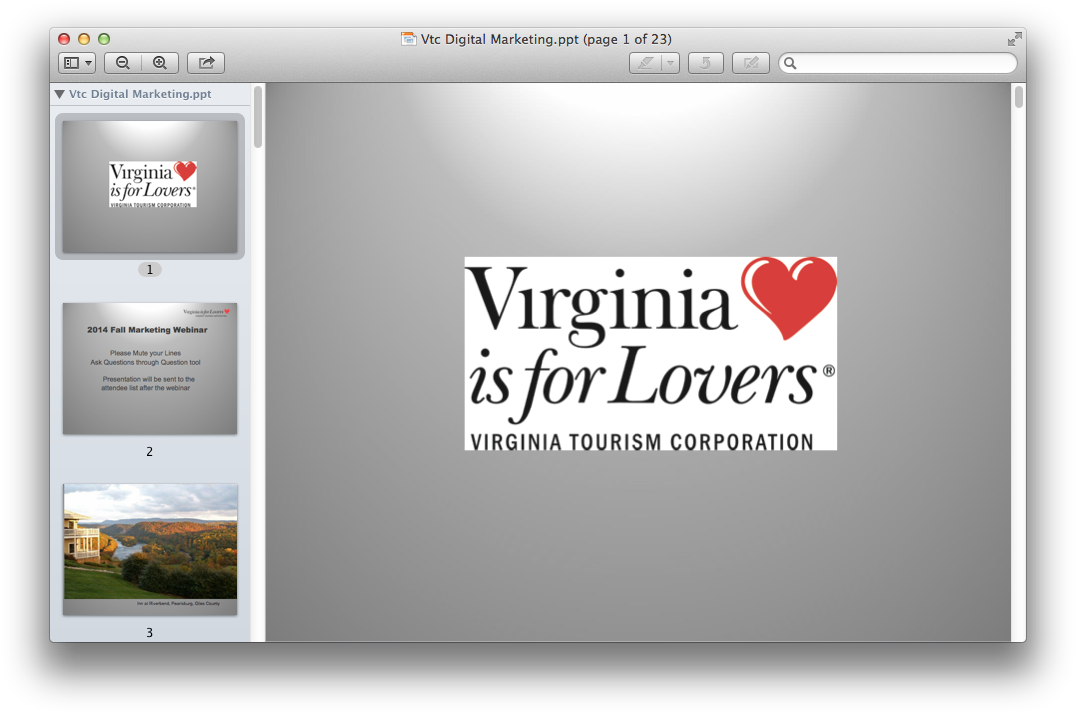The height and width of the screenshot is (713, 1075).
Task: Click the document icon in title bar
Action: [x=408, y=39]
